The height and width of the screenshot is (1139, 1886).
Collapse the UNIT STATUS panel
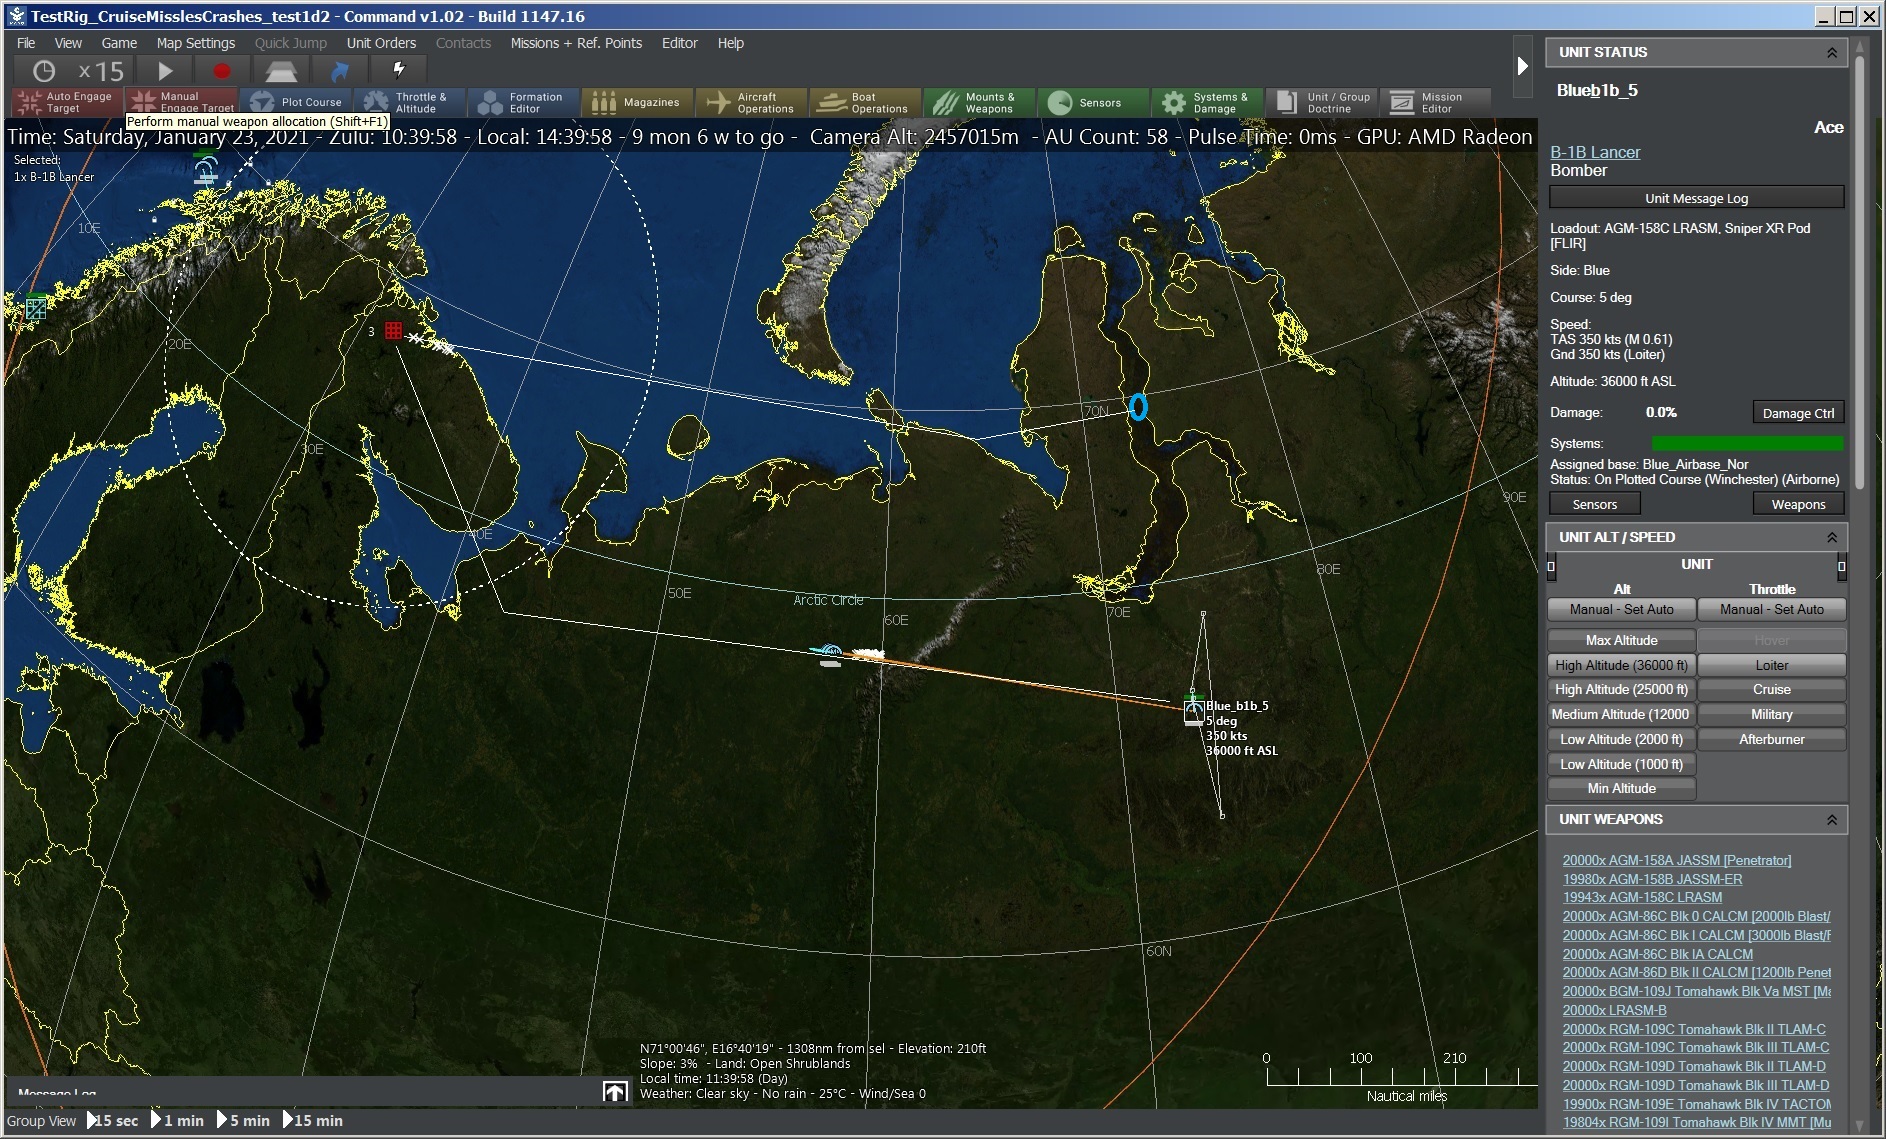point(1831,53)
